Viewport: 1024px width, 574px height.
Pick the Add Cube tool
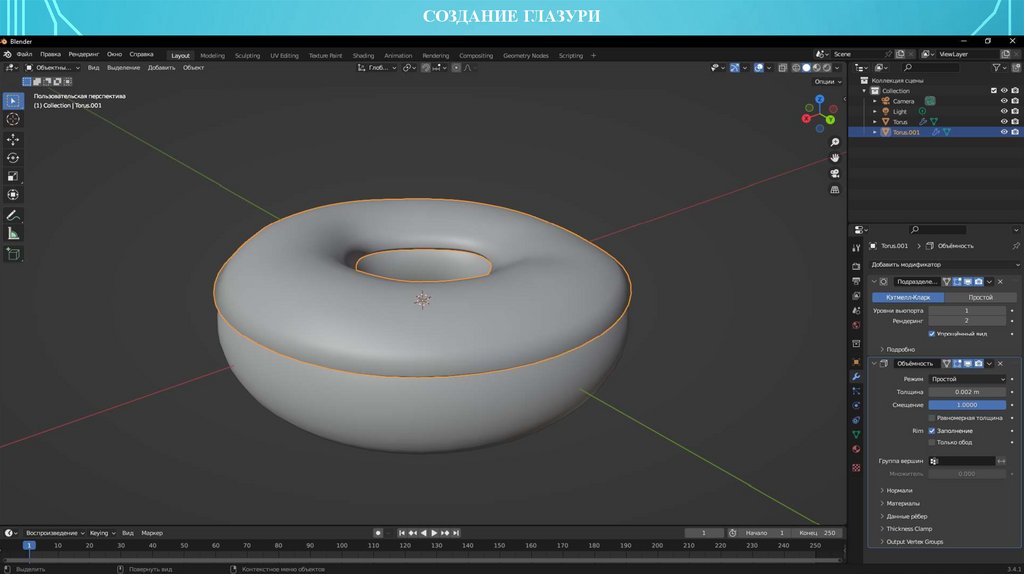point(13,254)
